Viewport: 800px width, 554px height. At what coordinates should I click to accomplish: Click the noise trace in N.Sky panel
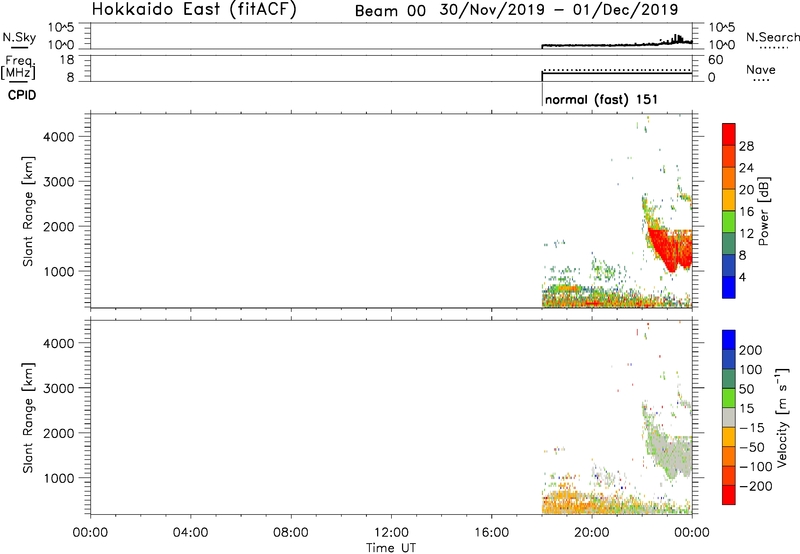(616, 44)
